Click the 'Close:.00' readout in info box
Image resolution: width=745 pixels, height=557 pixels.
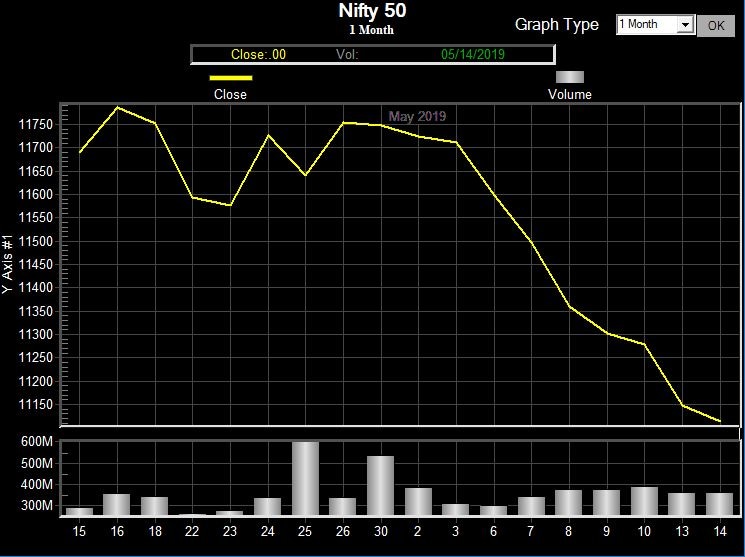point(258,55)
